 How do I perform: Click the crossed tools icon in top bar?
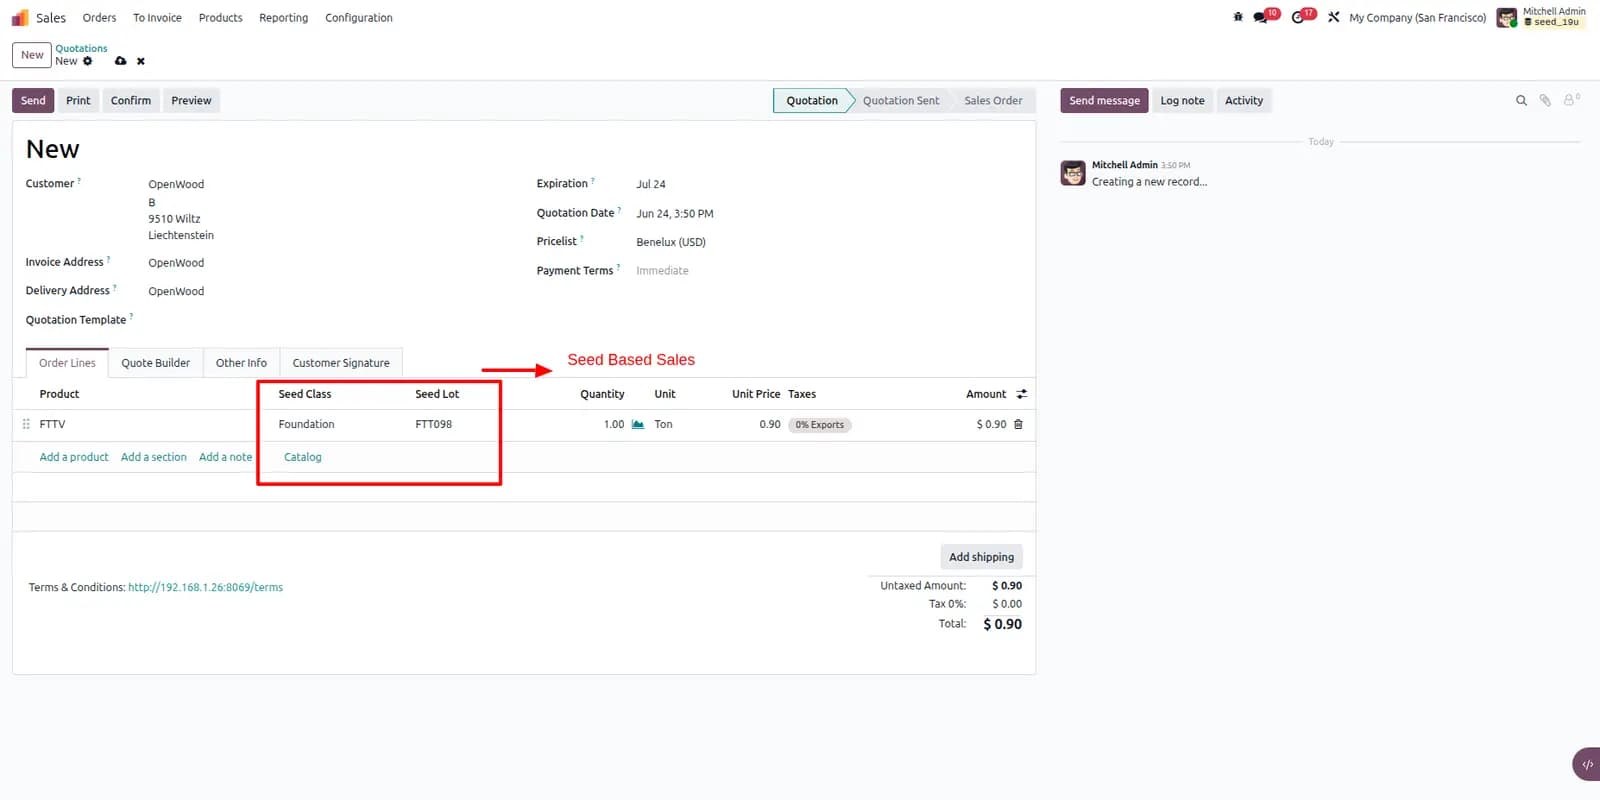[x=1334, y=17]
